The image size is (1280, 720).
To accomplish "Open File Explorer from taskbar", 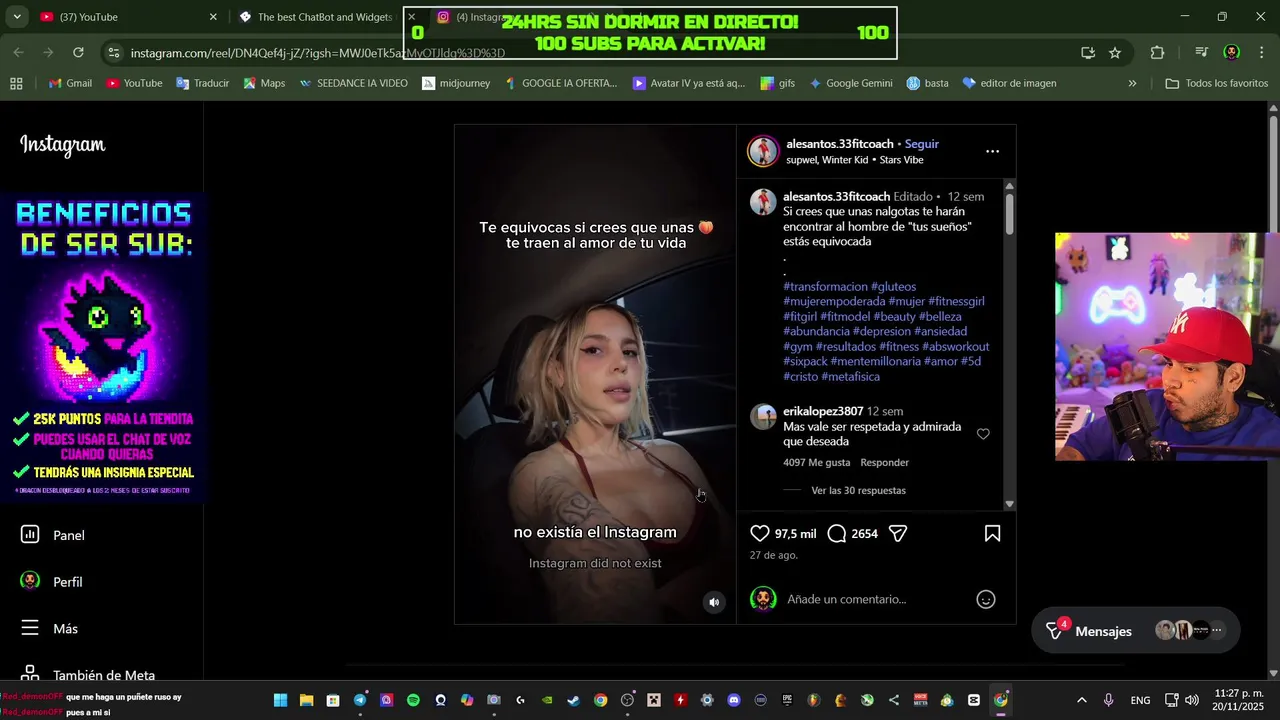I will click(x=306, y=700).
